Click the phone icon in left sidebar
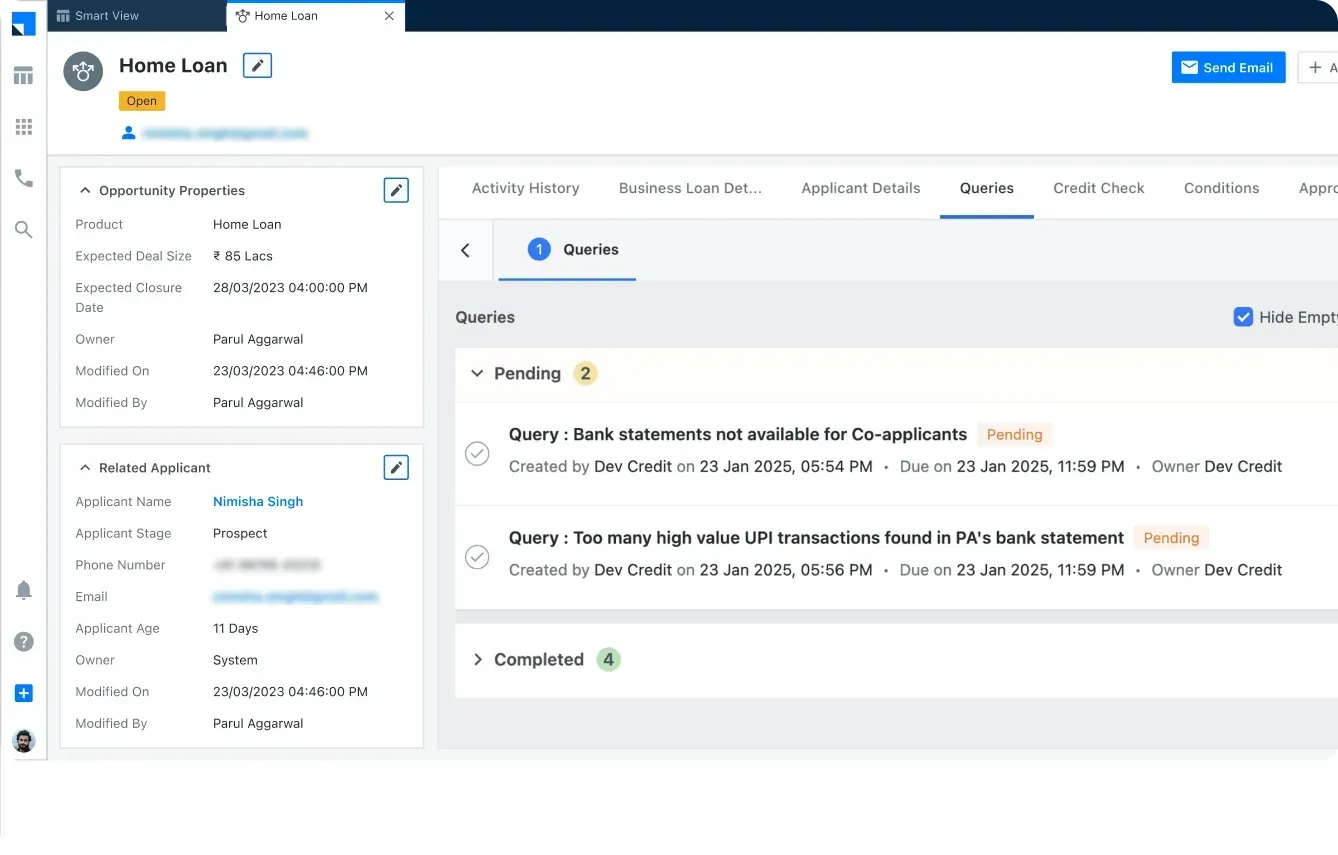Viewport: 1338px width, 855px height. point(23,178)
